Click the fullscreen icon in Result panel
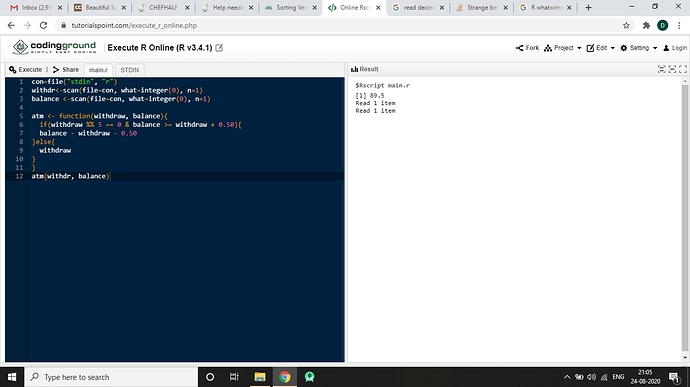The width and height of the screenshot is (690, 387). 683,69
